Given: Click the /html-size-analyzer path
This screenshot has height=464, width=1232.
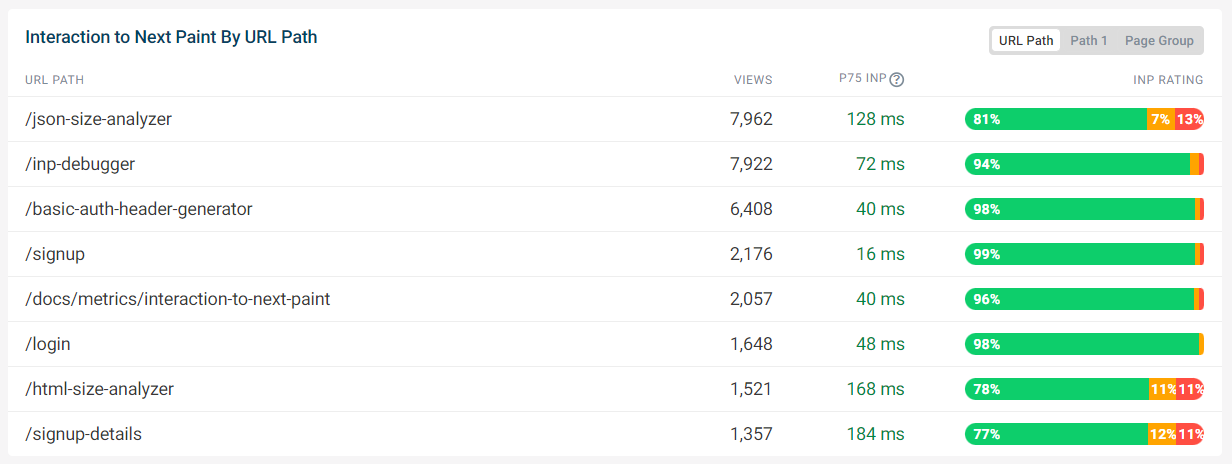Looking at the screenshot, I should [x=99, y=389].
